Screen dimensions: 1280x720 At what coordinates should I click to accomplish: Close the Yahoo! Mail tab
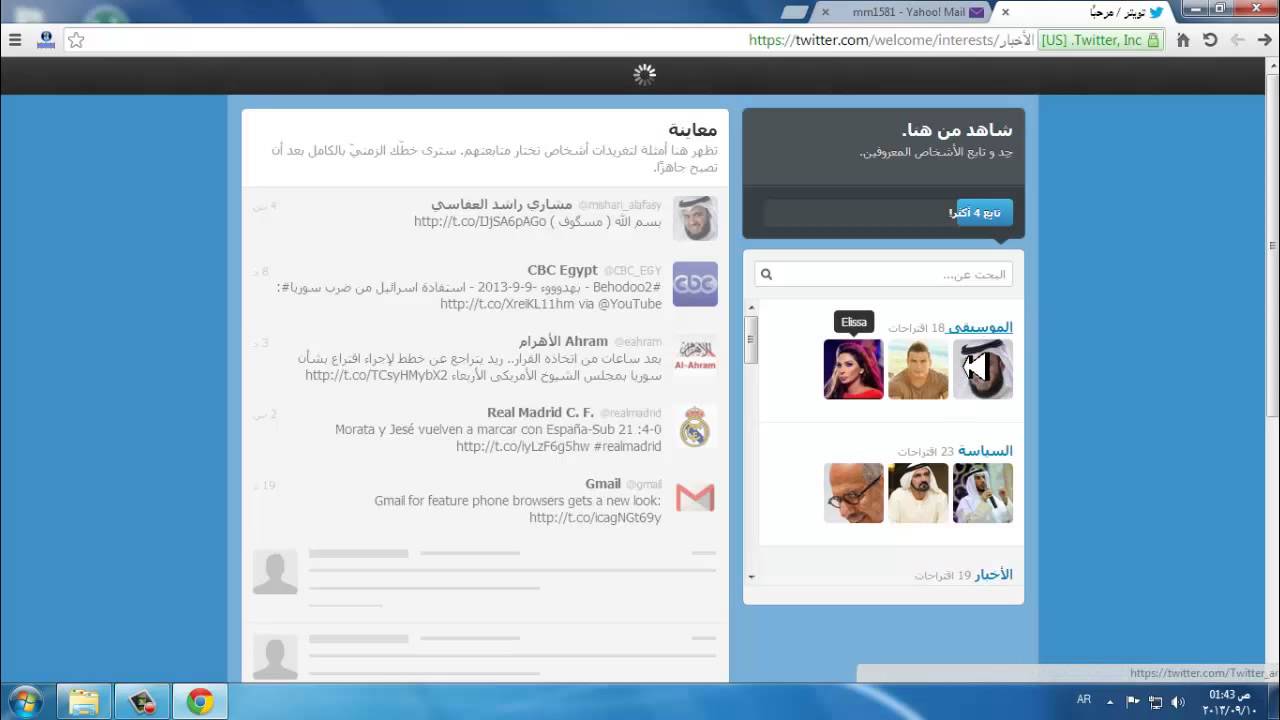pos(825,12)
